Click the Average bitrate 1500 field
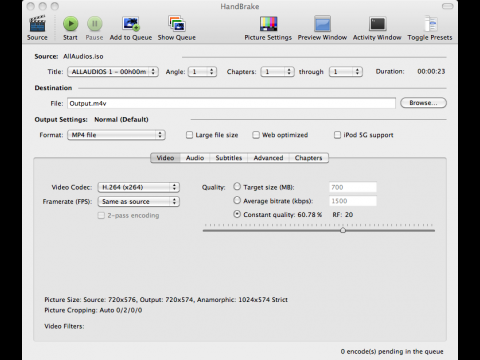The height and width of the screenshot is (360, 480). click(353, 201)
